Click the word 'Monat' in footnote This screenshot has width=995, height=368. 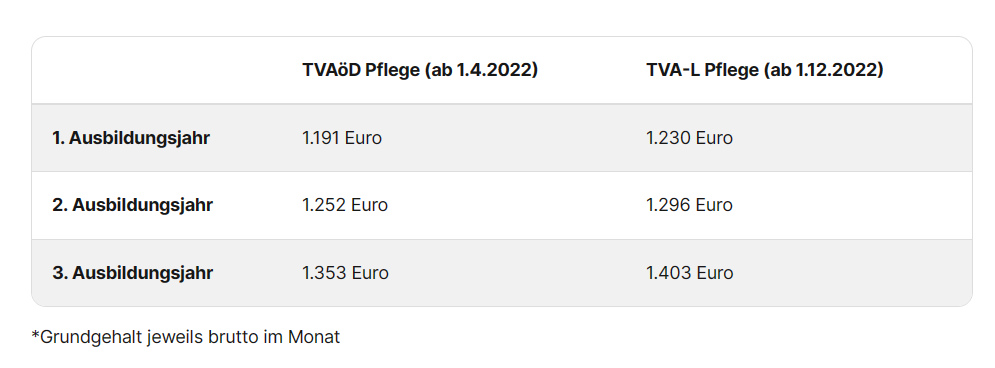pos(314,337)
